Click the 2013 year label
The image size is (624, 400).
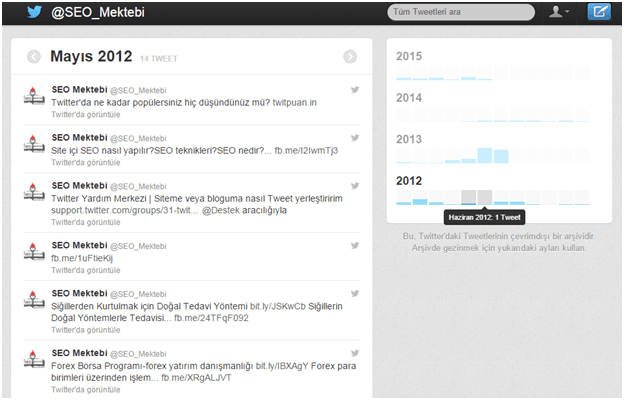click(x=409, y=139)
